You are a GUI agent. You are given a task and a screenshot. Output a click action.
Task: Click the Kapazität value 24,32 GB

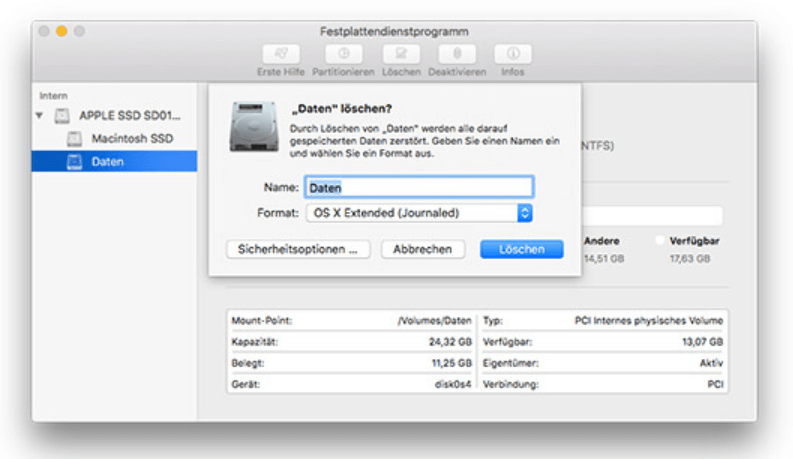pyautogui.click(x=450, y=342)
